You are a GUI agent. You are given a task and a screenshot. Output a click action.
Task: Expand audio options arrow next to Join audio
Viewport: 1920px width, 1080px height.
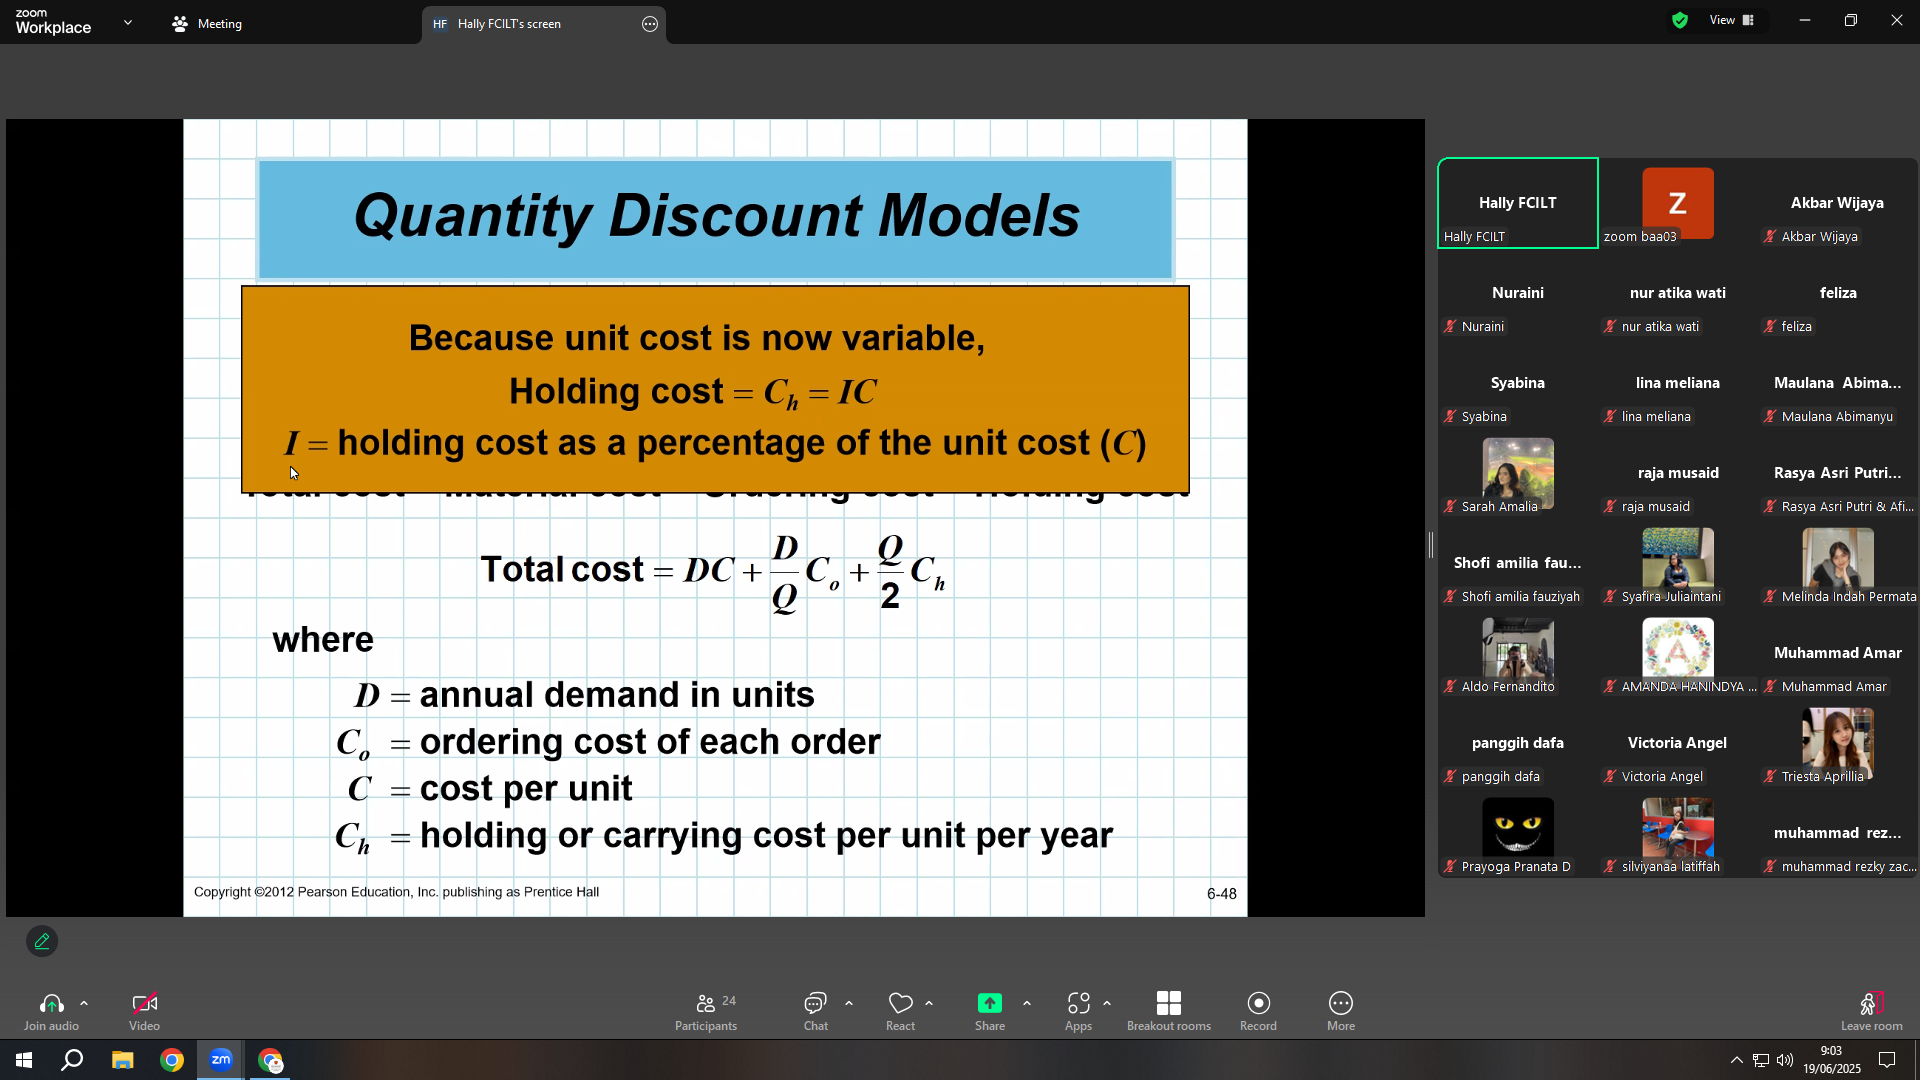click(x=84, y=1003)
